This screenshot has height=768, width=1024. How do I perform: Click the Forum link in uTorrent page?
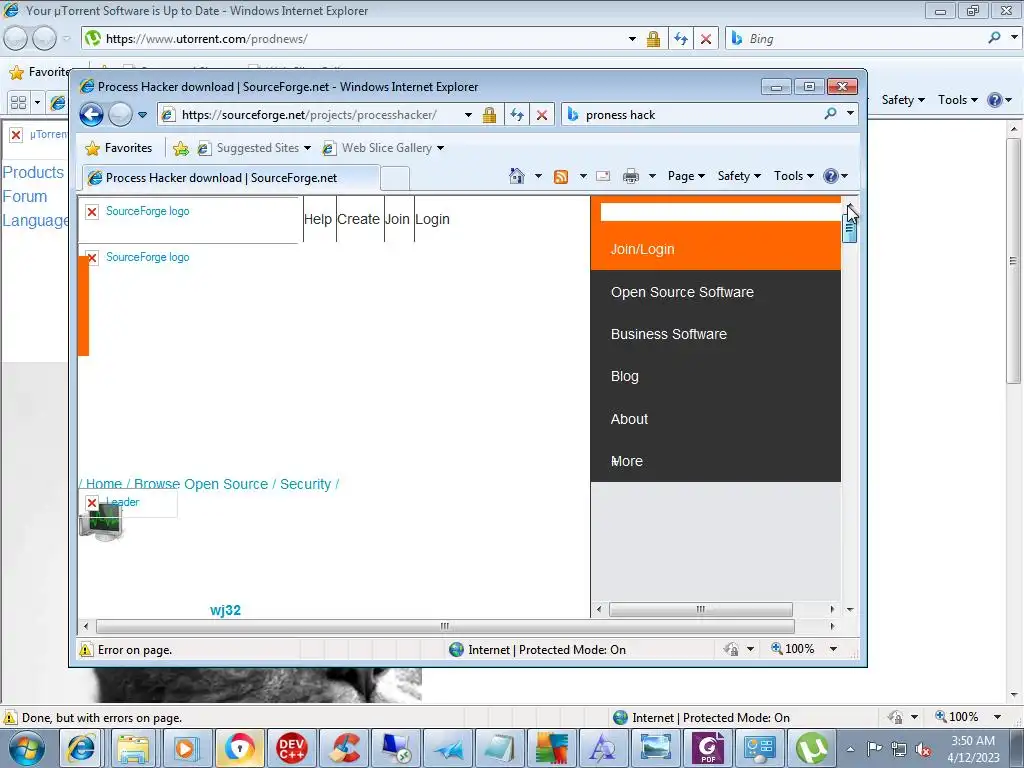coord(25,197)
